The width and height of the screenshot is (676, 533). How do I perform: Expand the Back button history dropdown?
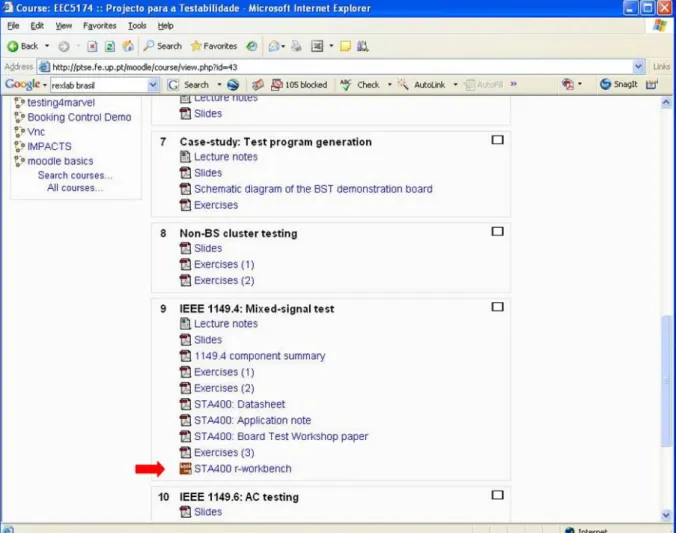47,46
